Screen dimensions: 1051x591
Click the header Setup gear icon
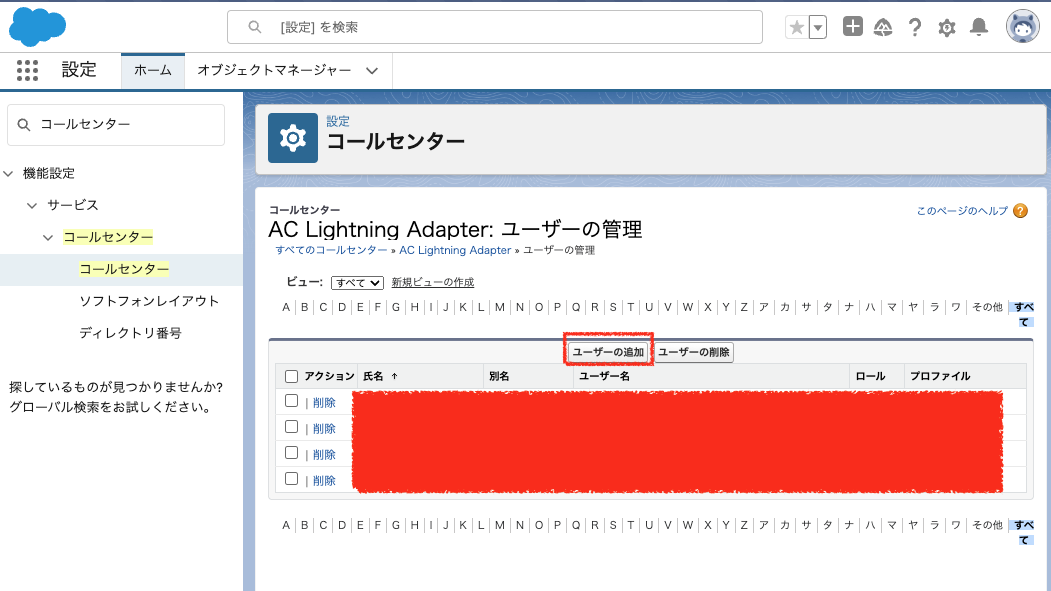946,27
